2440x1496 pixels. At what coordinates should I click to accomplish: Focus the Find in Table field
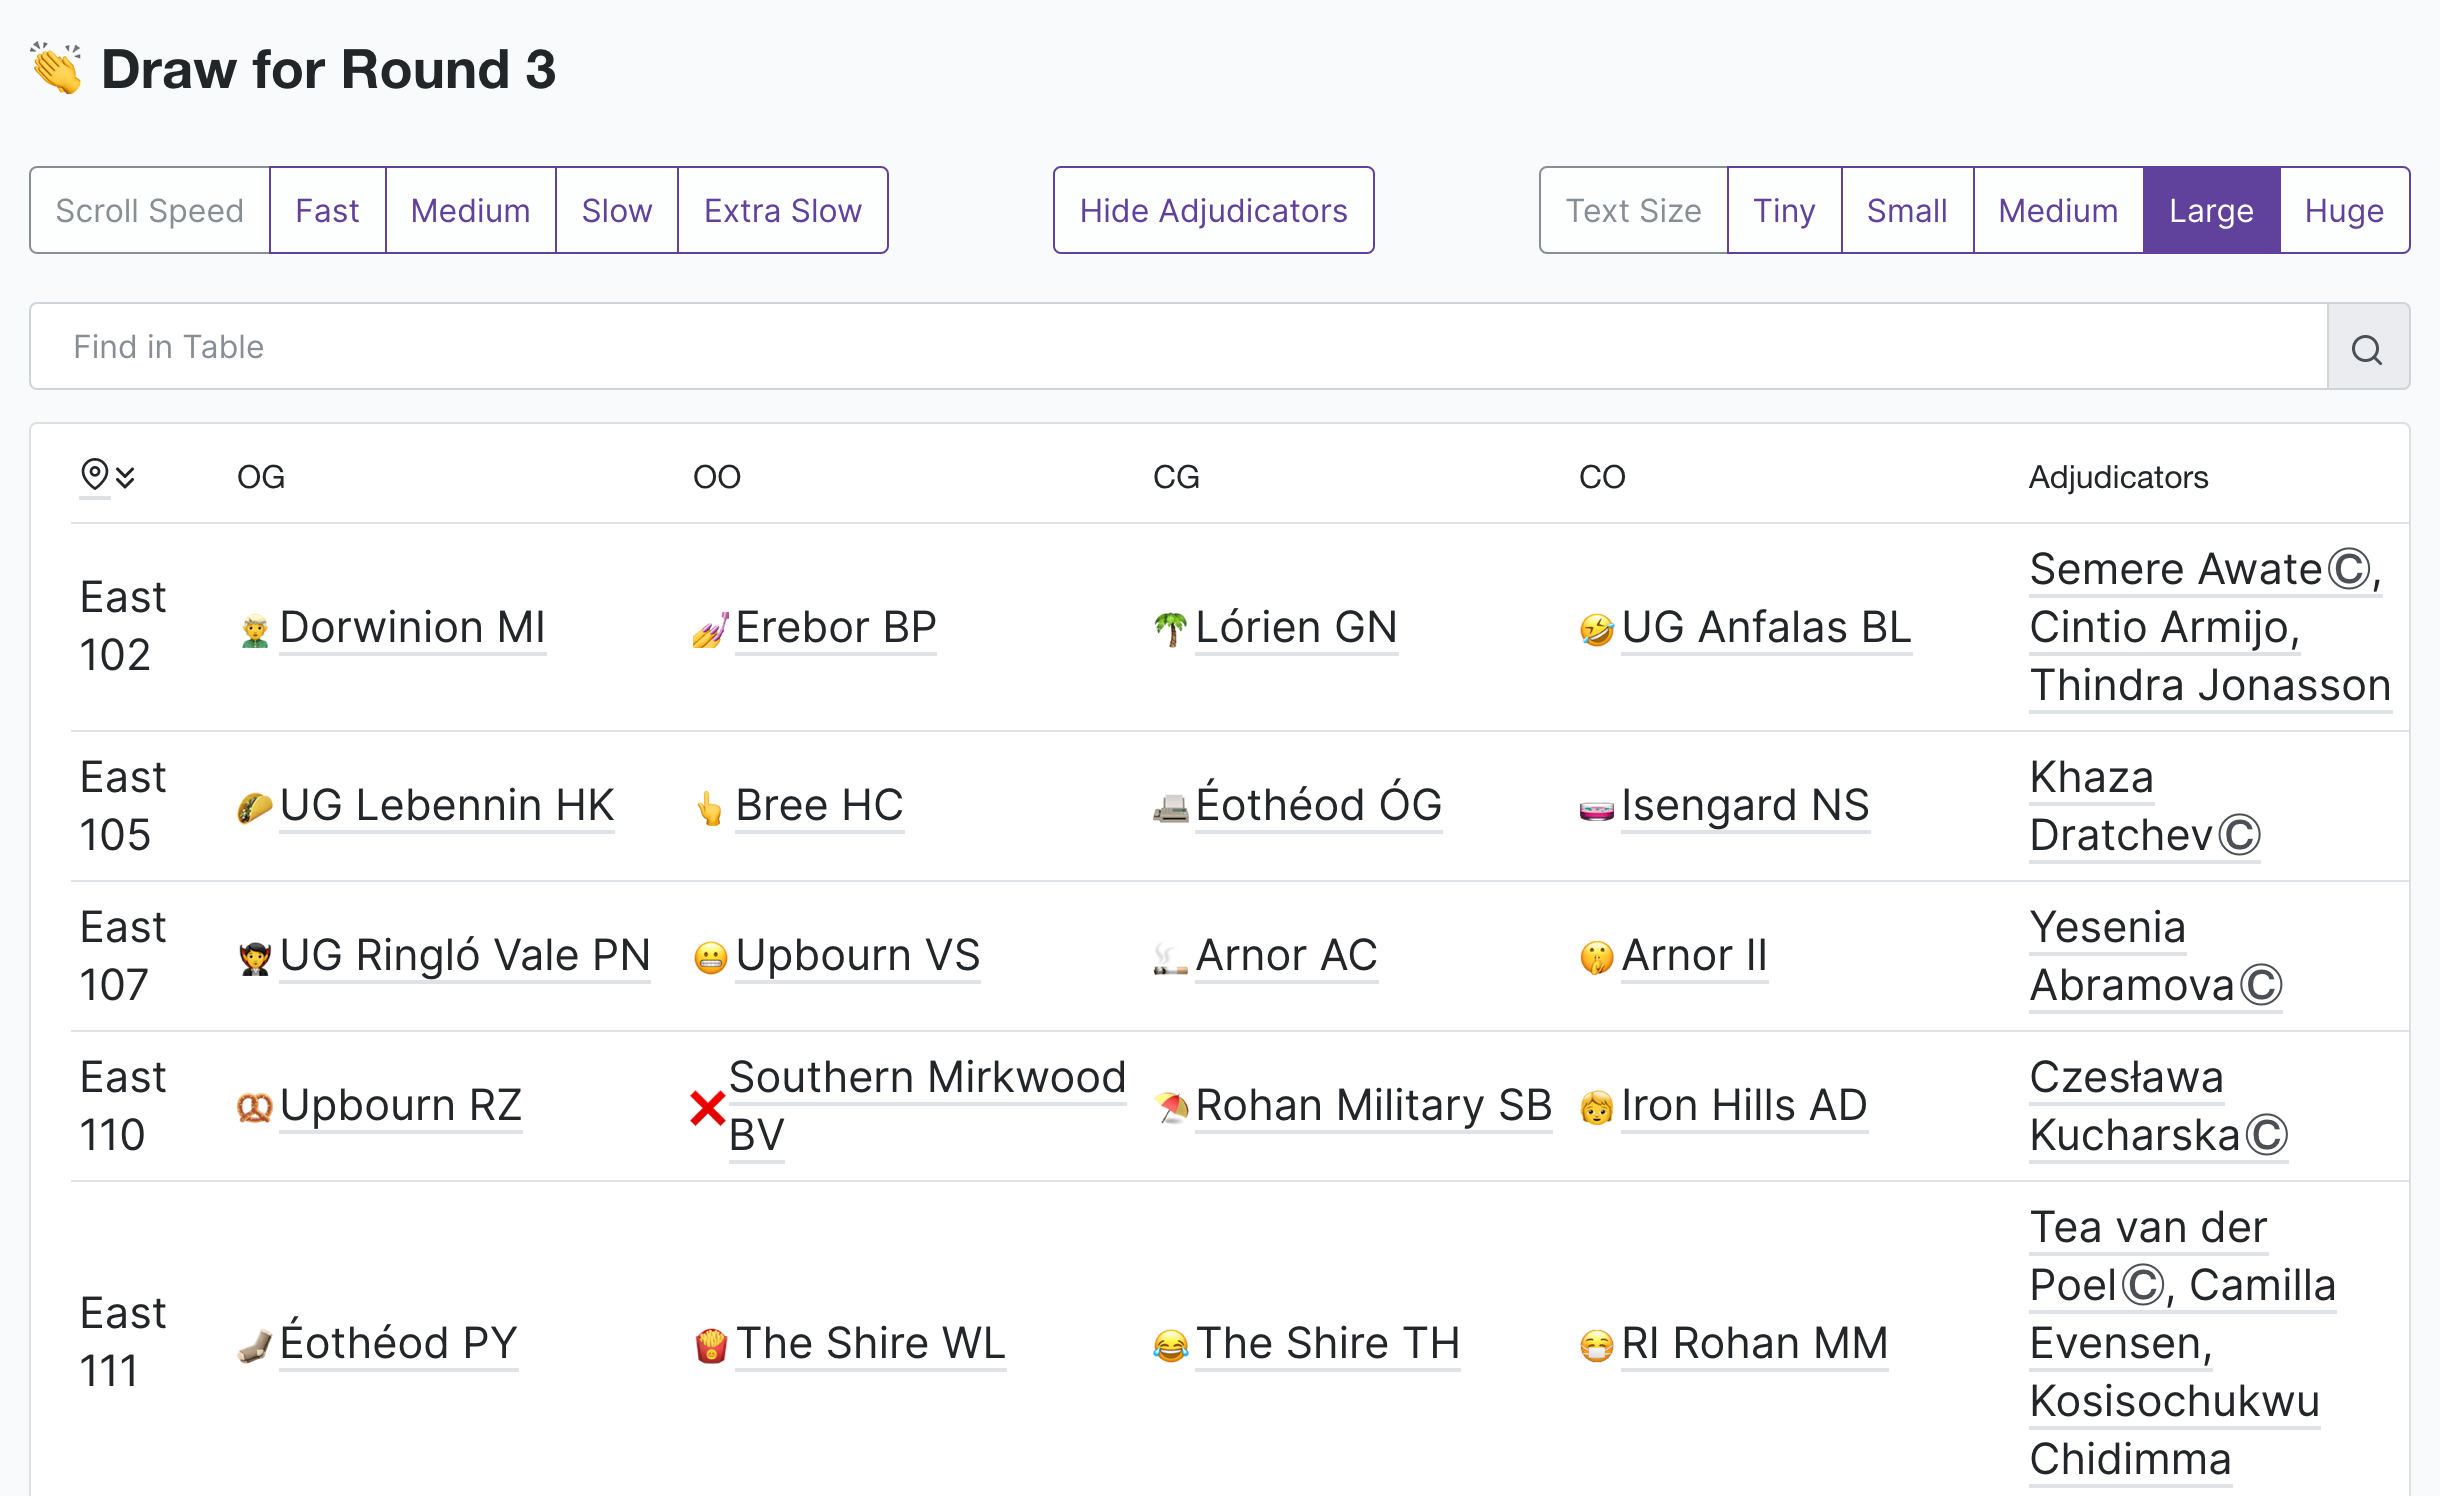[1179, 346]
